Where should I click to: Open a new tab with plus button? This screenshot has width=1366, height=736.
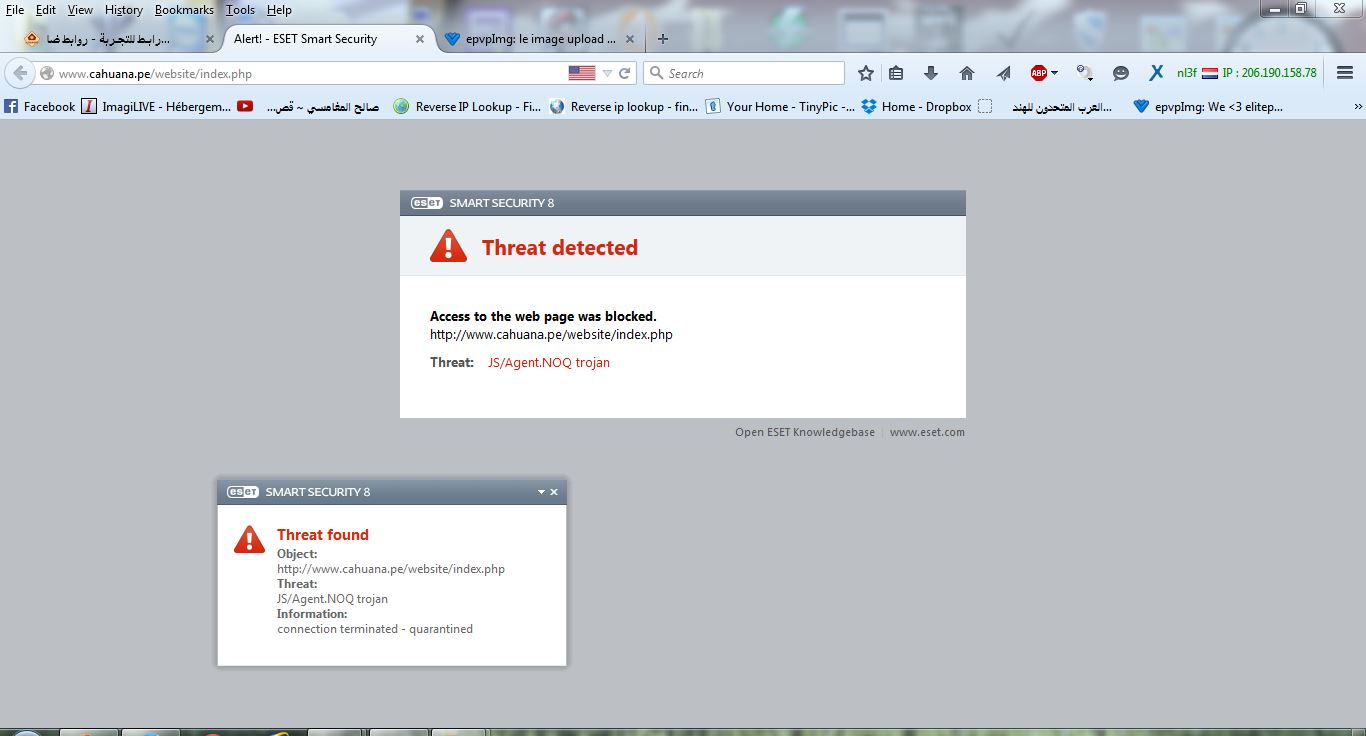pyautogui.click(x=662, y=39)
